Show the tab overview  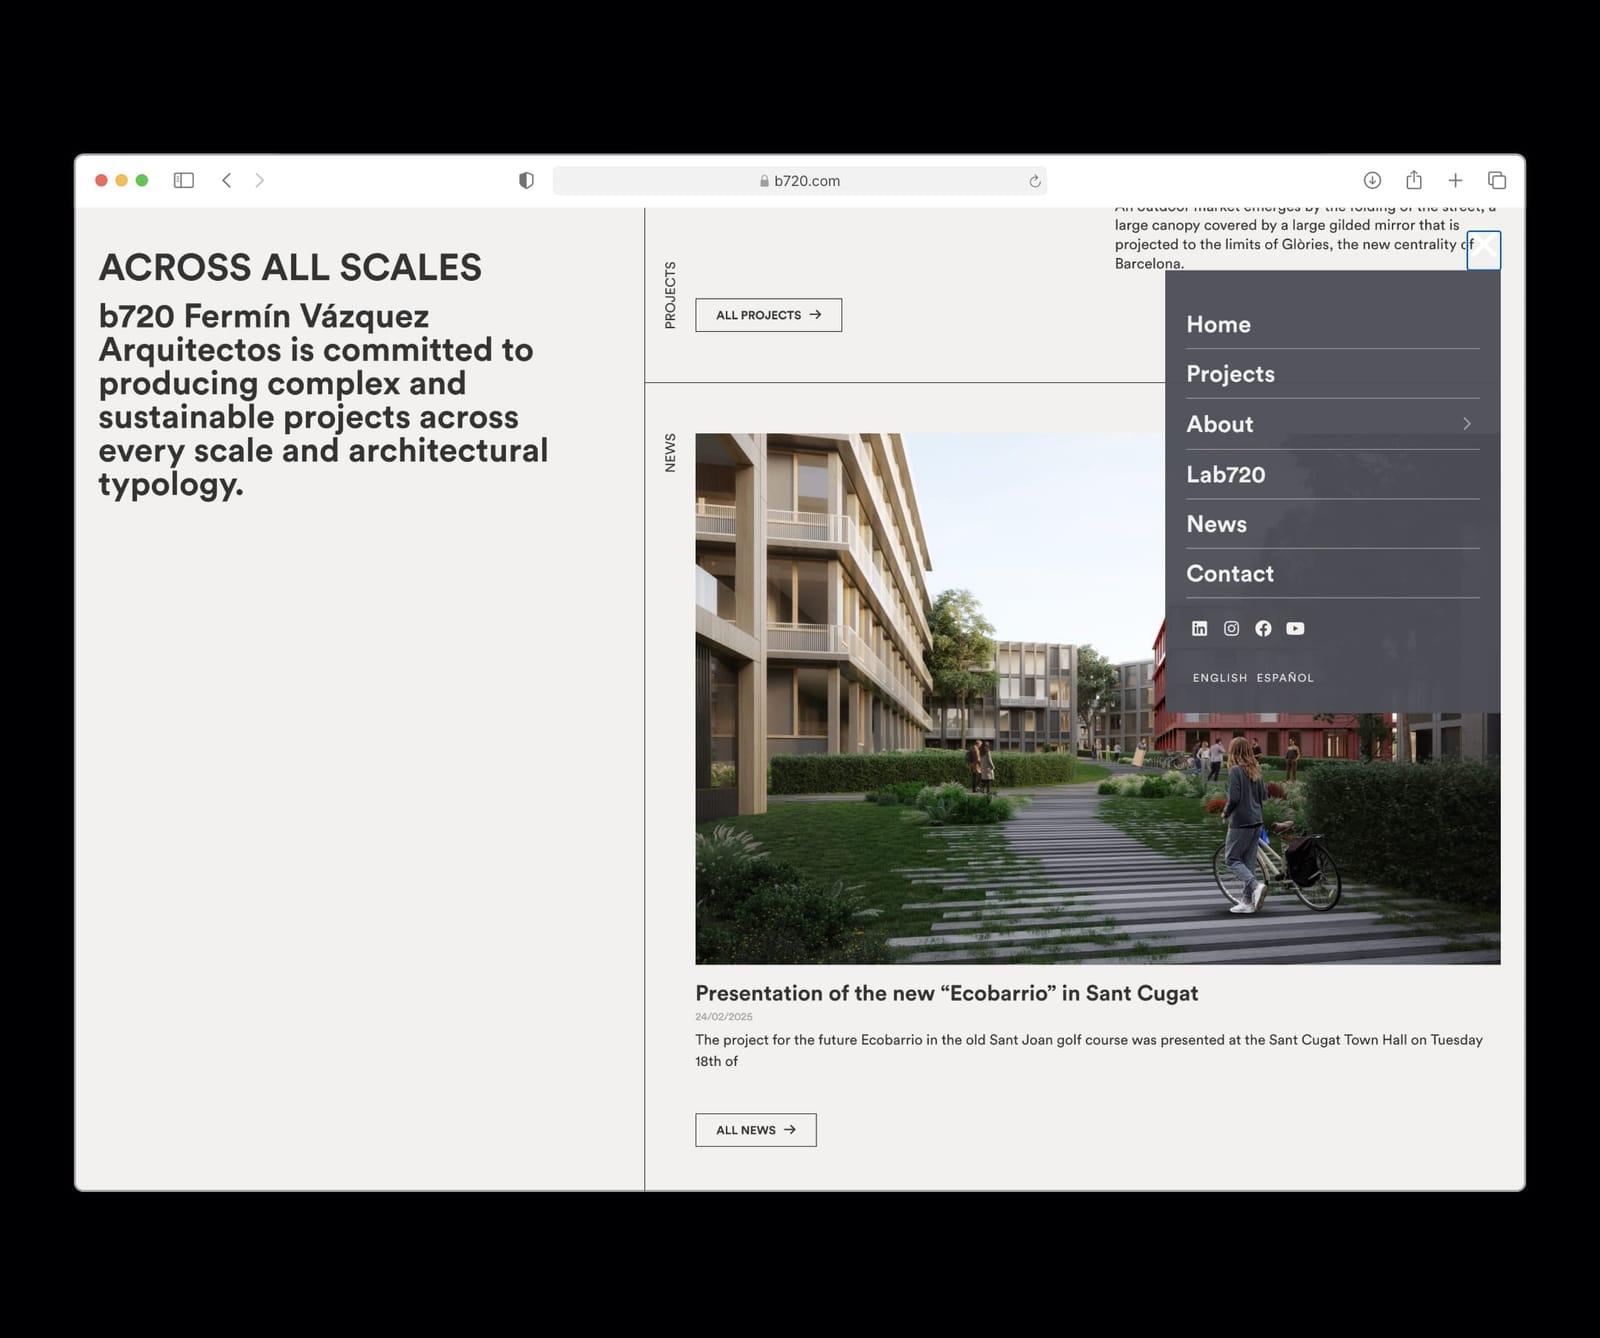(x=1497, y=180)
